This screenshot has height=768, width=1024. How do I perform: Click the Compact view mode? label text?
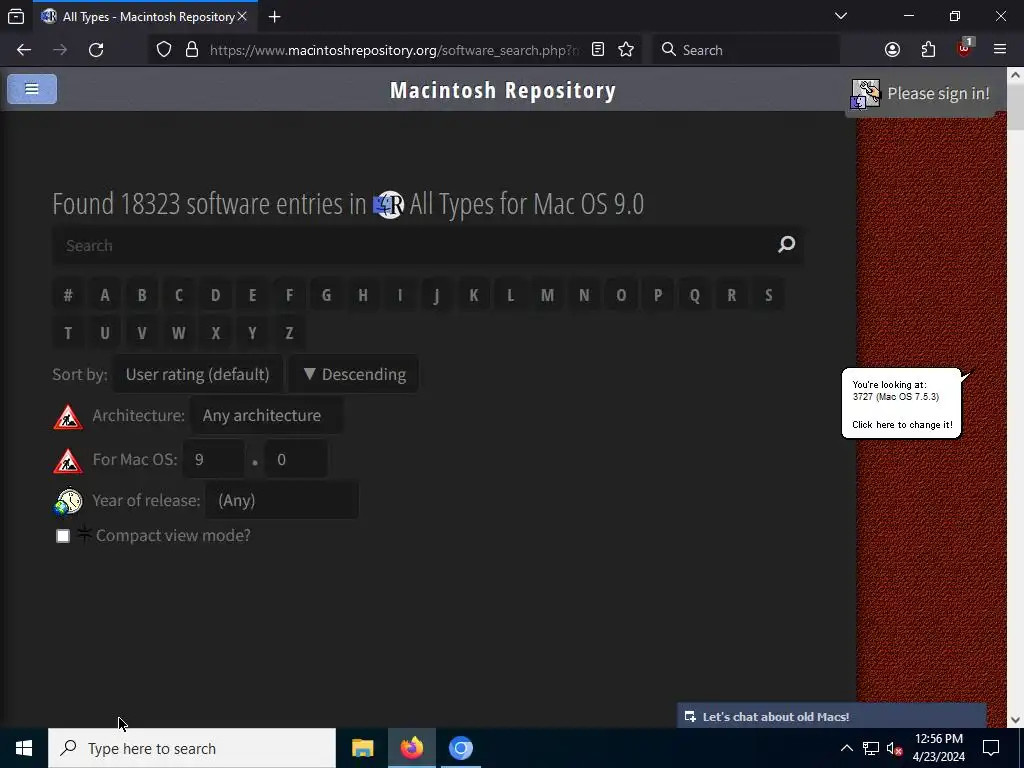[173, 536]
